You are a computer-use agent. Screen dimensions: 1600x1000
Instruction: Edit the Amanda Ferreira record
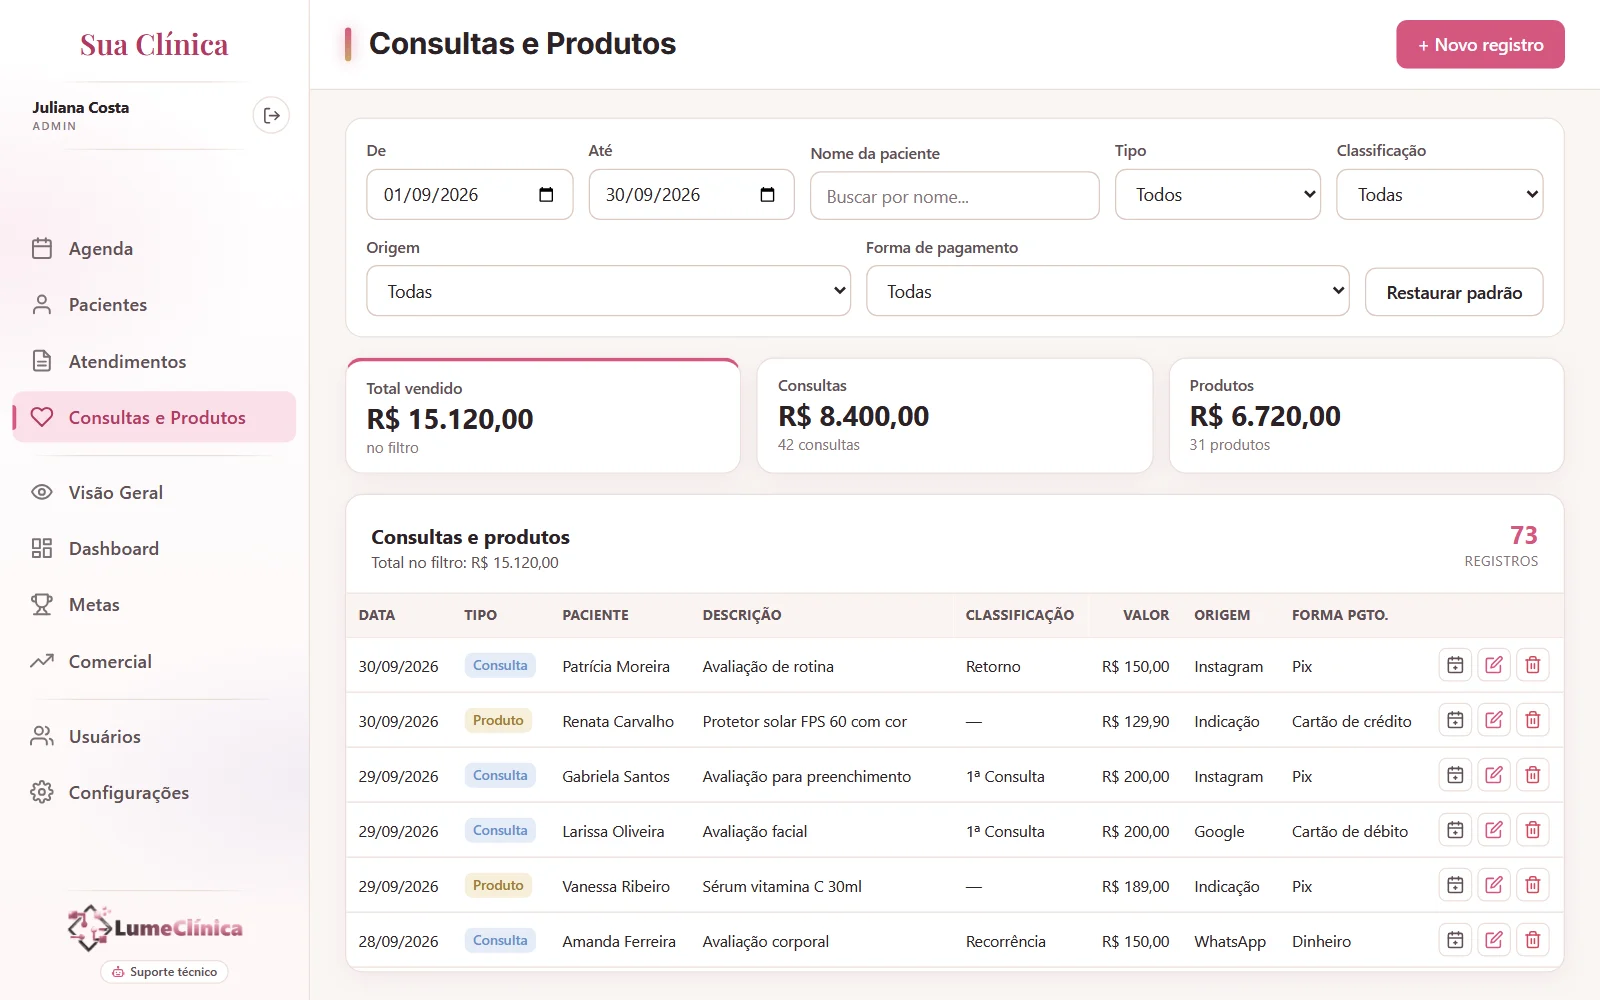pyautogui.click(x=1494, y=940)
